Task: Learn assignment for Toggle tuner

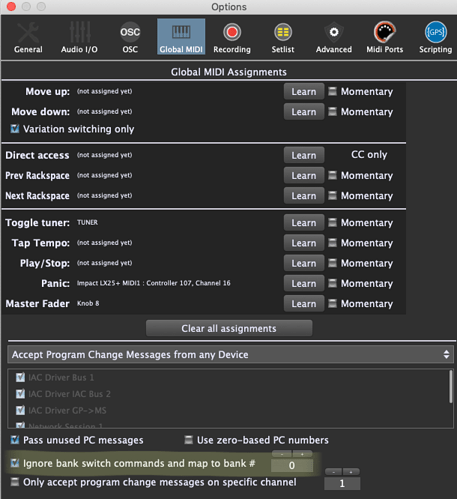Action: pyautogui.click(x=304, y=223)
